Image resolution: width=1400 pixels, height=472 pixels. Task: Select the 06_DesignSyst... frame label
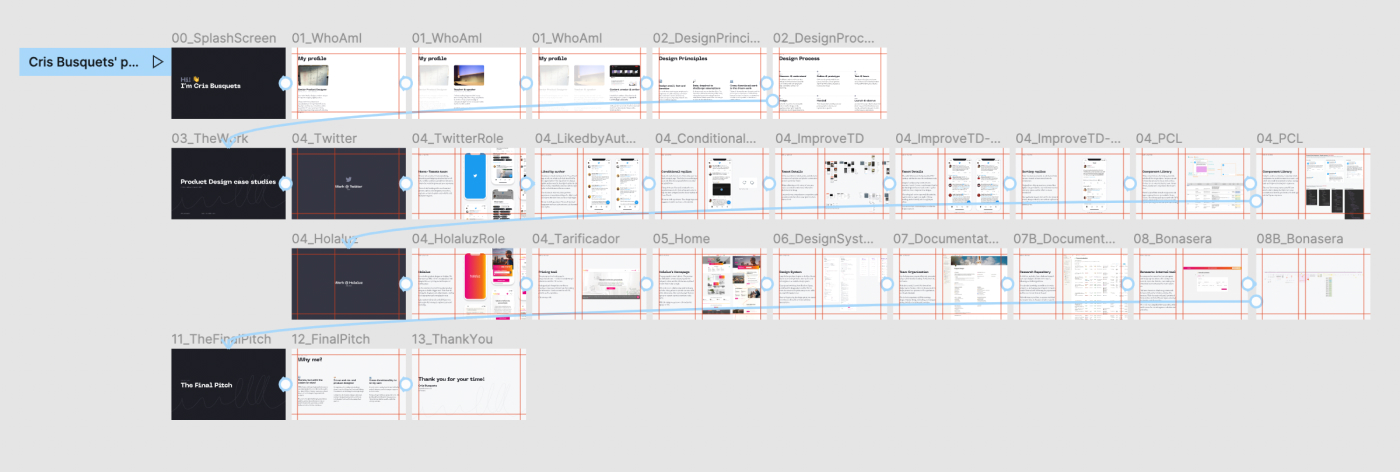click(x=825, y=238)
